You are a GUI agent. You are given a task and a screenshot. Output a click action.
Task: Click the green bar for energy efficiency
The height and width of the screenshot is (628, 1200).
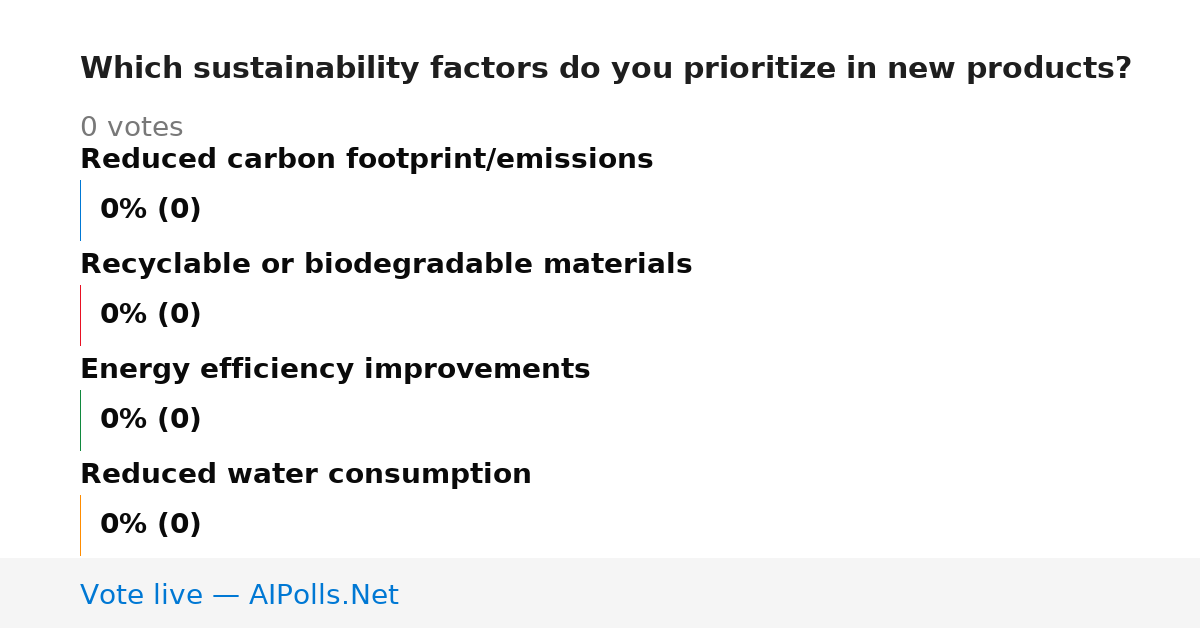pyautogui.click(x=80, y=420)
